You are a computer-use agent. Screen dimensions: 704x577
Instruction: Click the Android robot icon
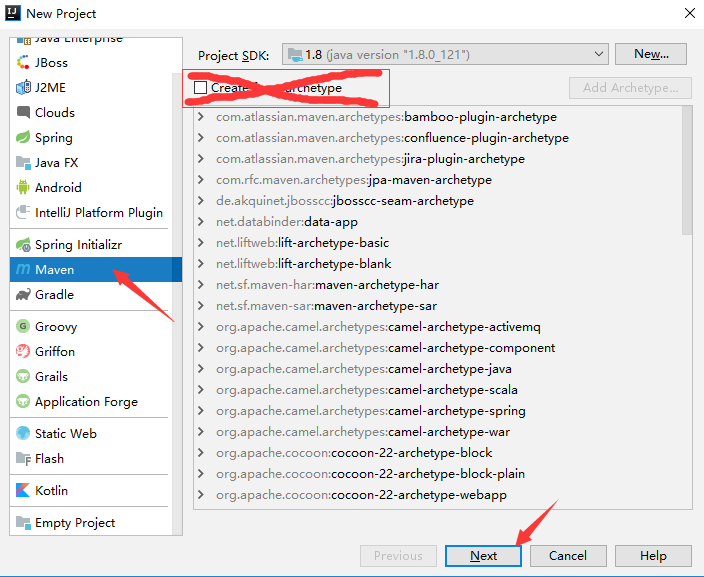click(23, 187)
